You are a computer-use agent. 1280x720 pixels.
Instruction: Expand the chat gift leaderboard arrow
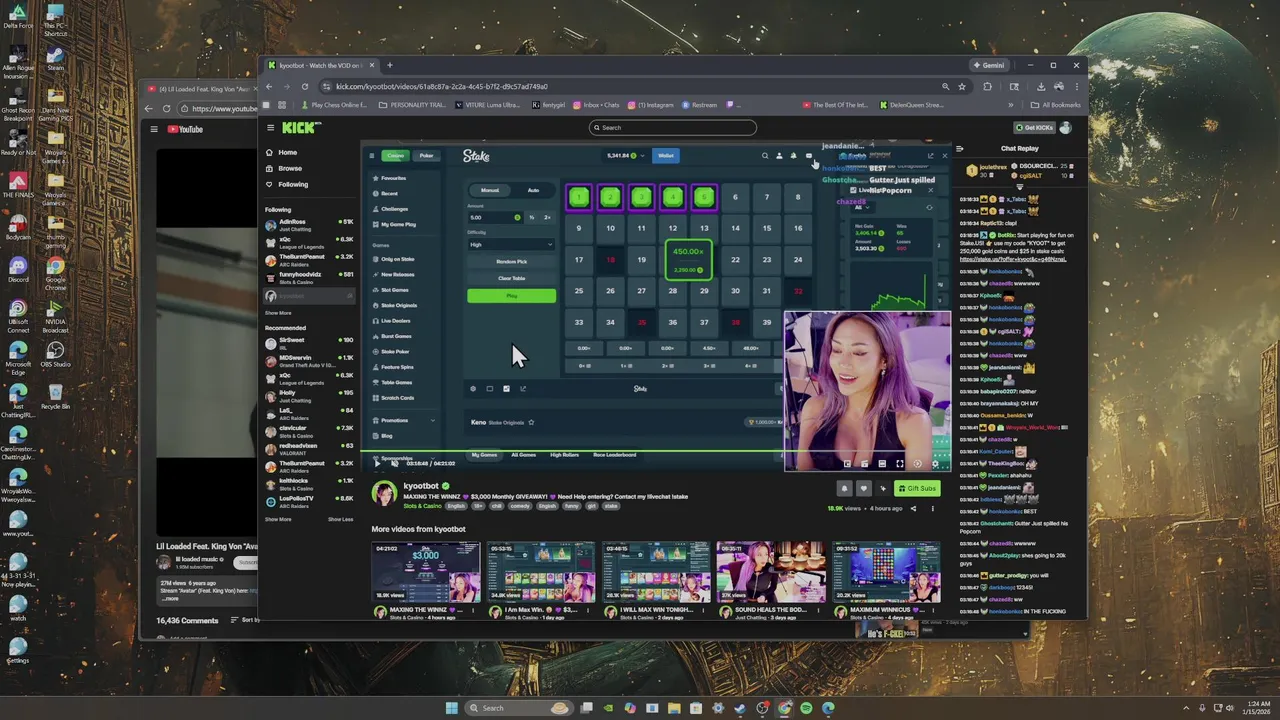(1020, 187)
